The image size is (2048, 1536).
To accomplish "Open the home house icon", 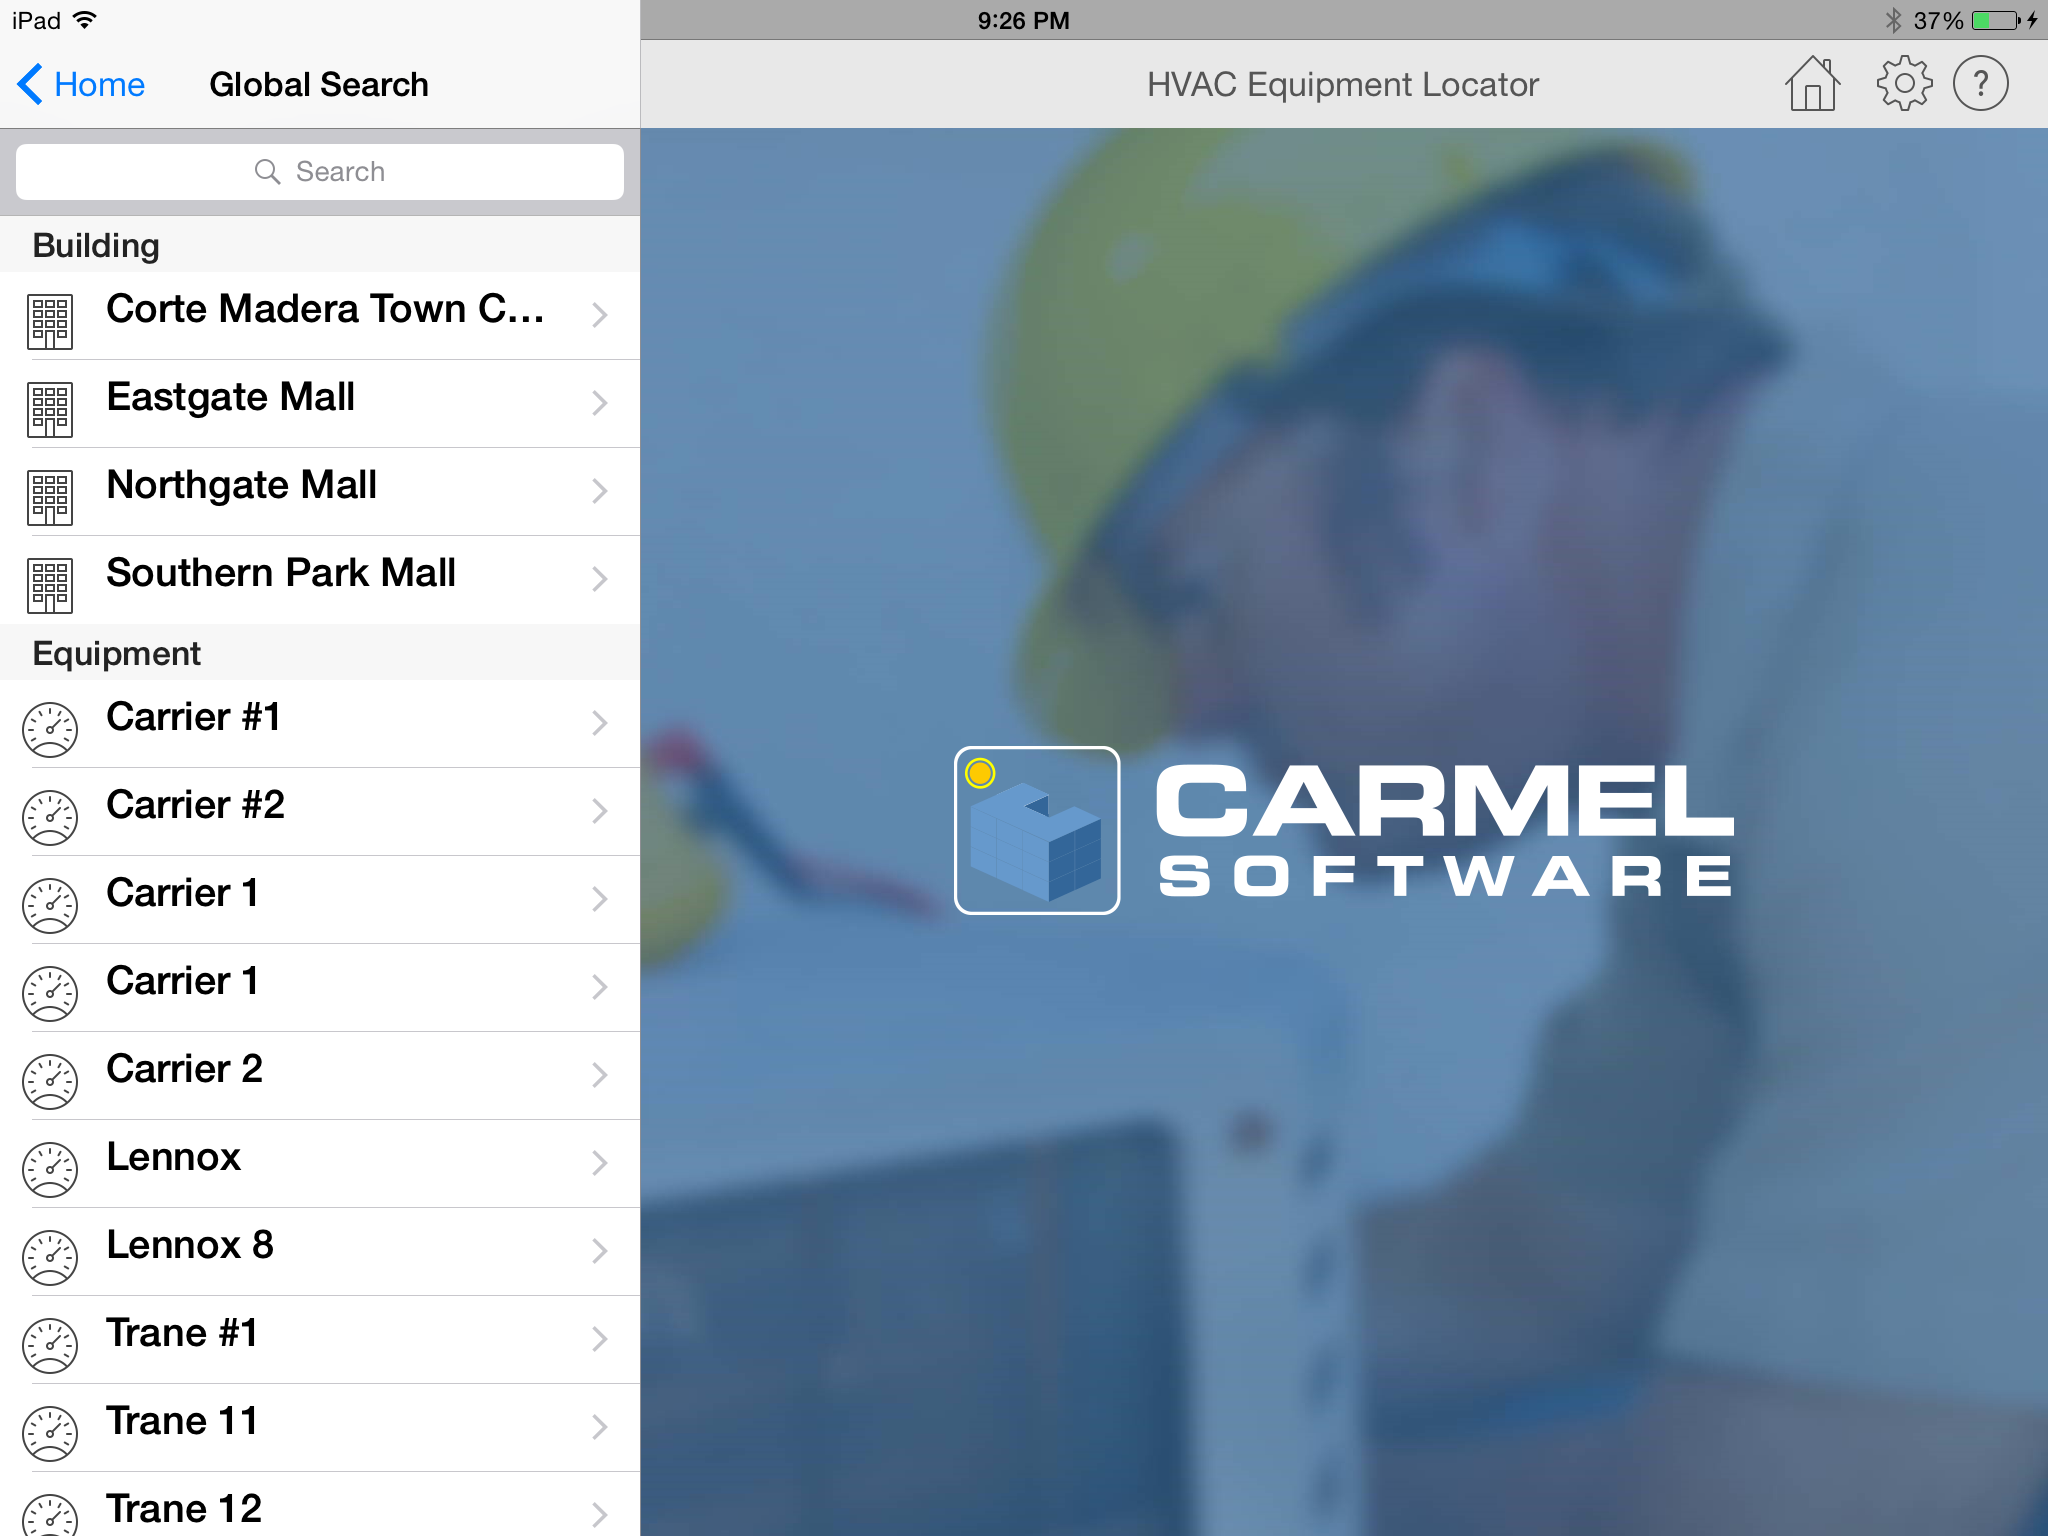I will pos(1812,84).
